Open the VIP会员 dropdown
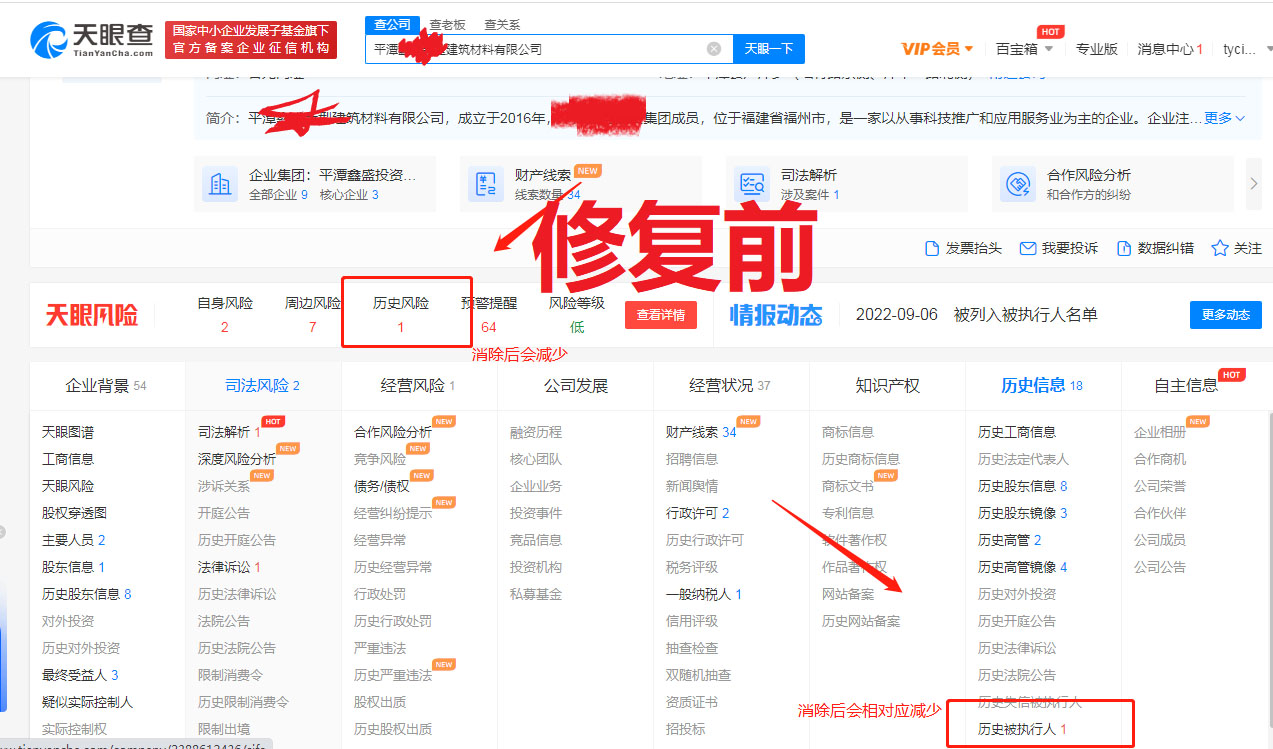 (x=937, y=49)
